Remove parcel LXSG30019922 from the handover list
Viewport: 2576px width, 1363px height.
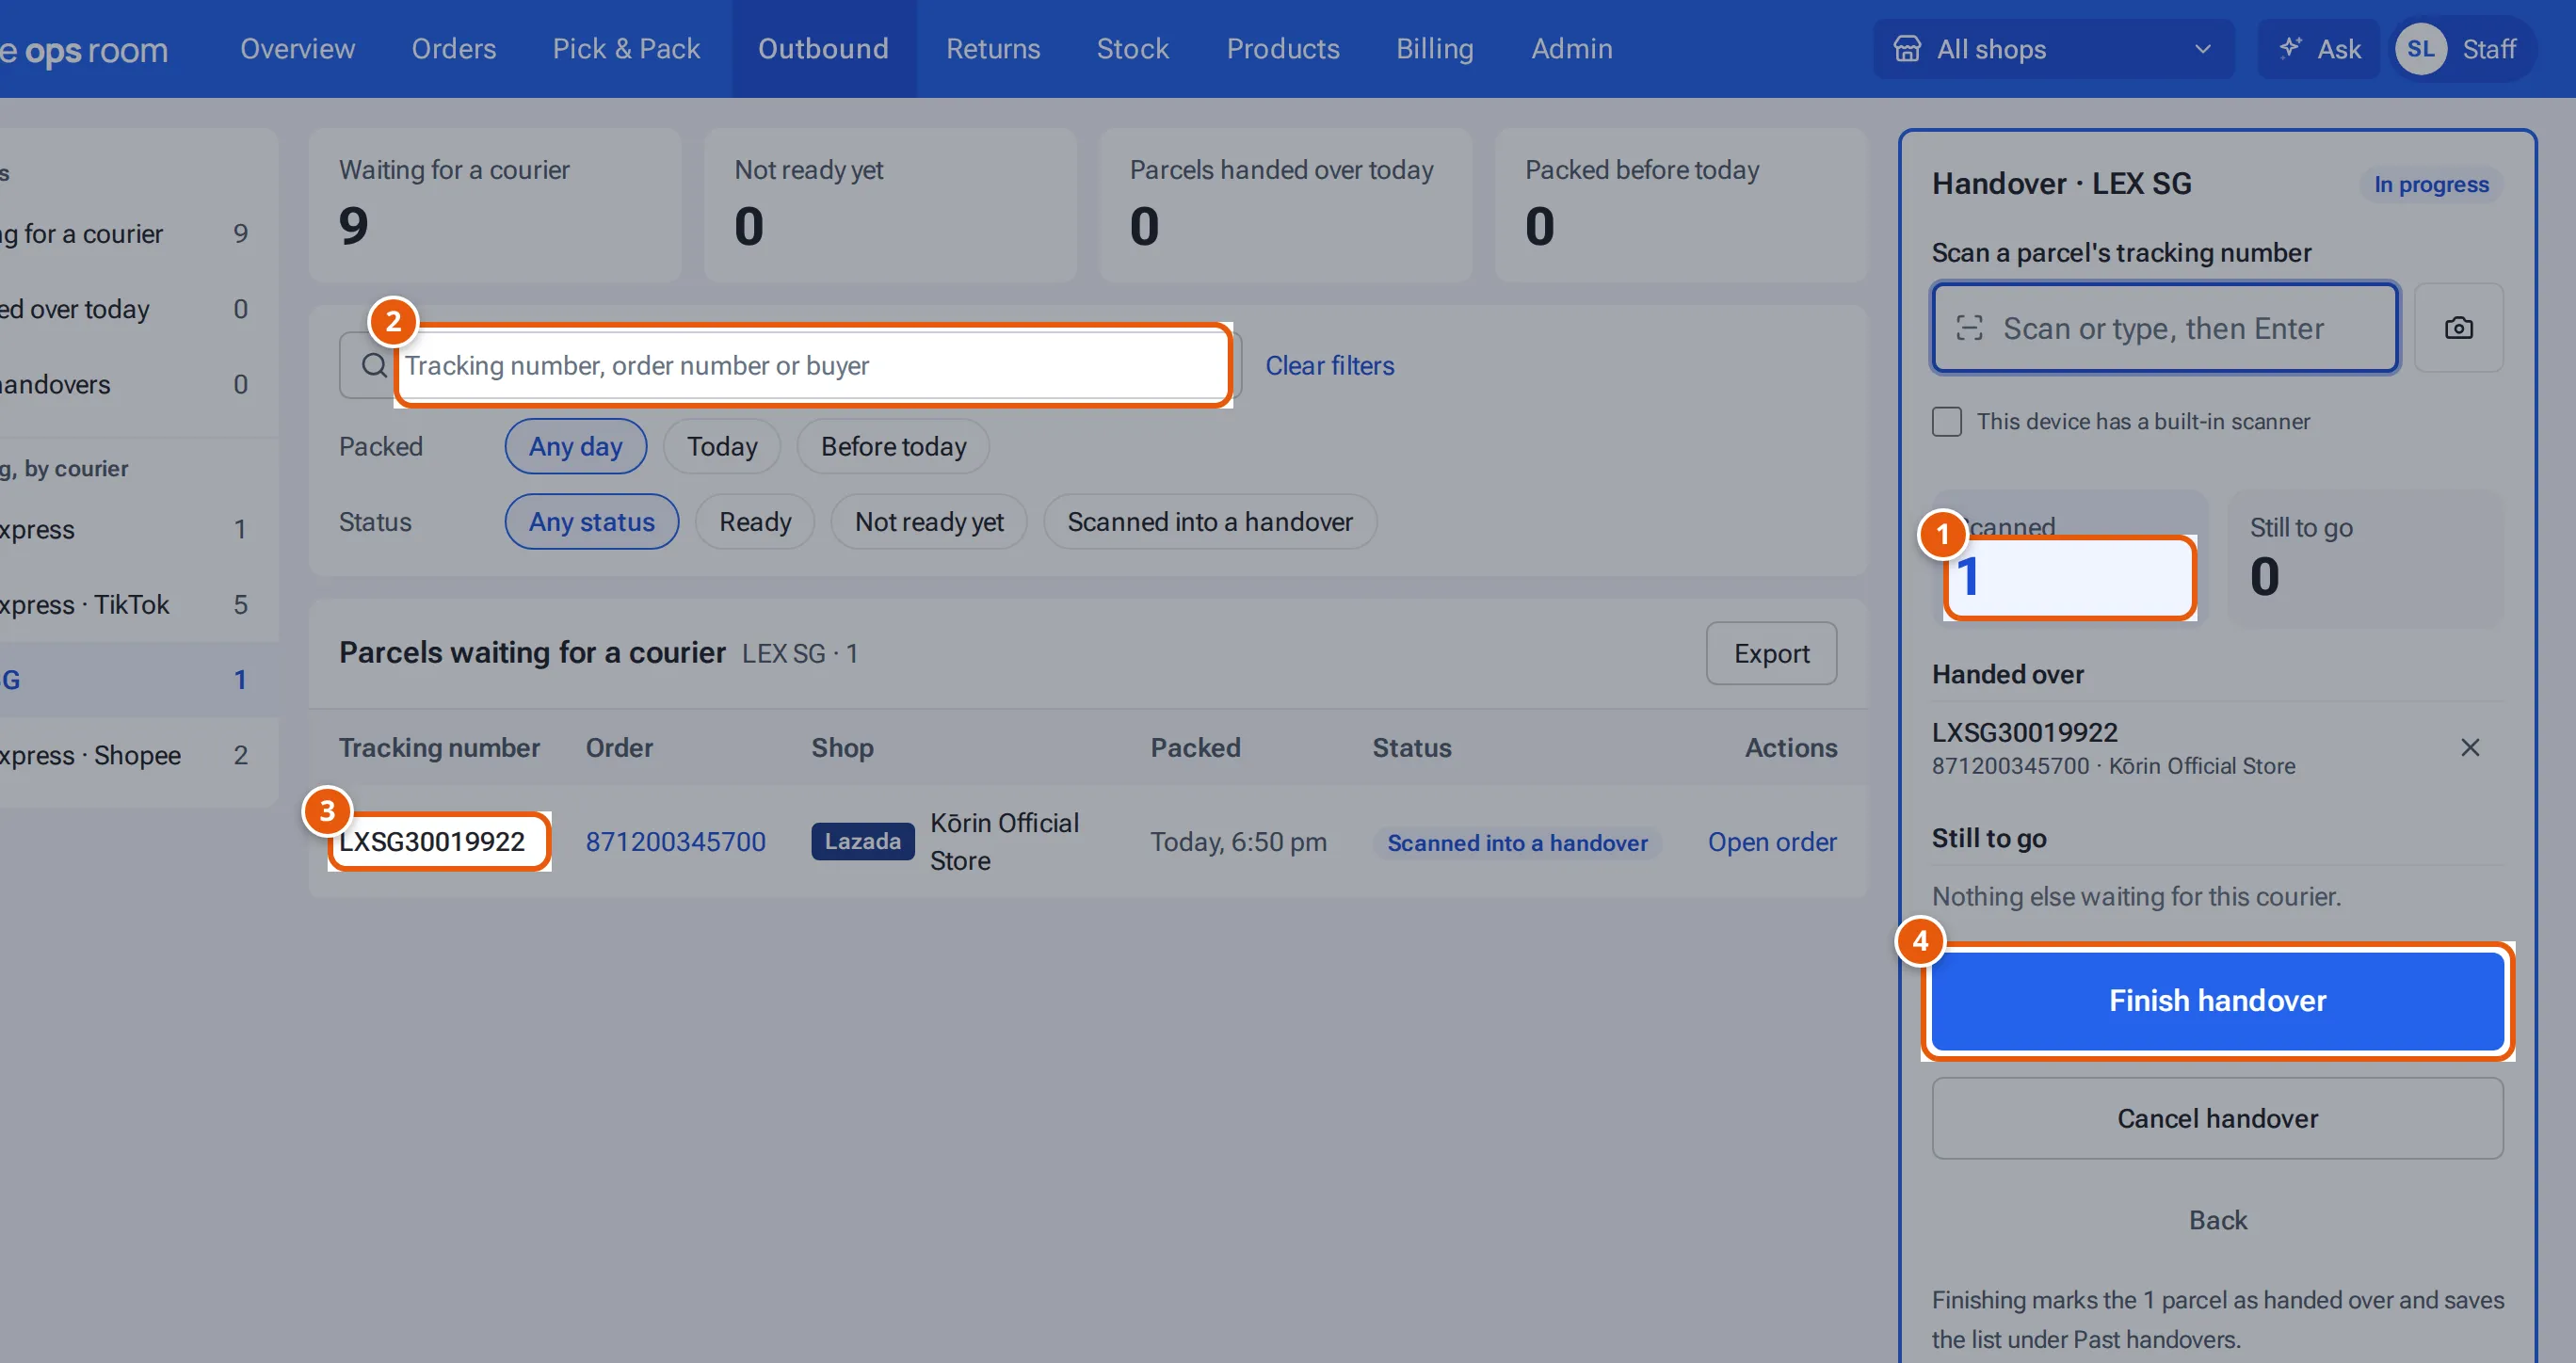(2469, 747)
